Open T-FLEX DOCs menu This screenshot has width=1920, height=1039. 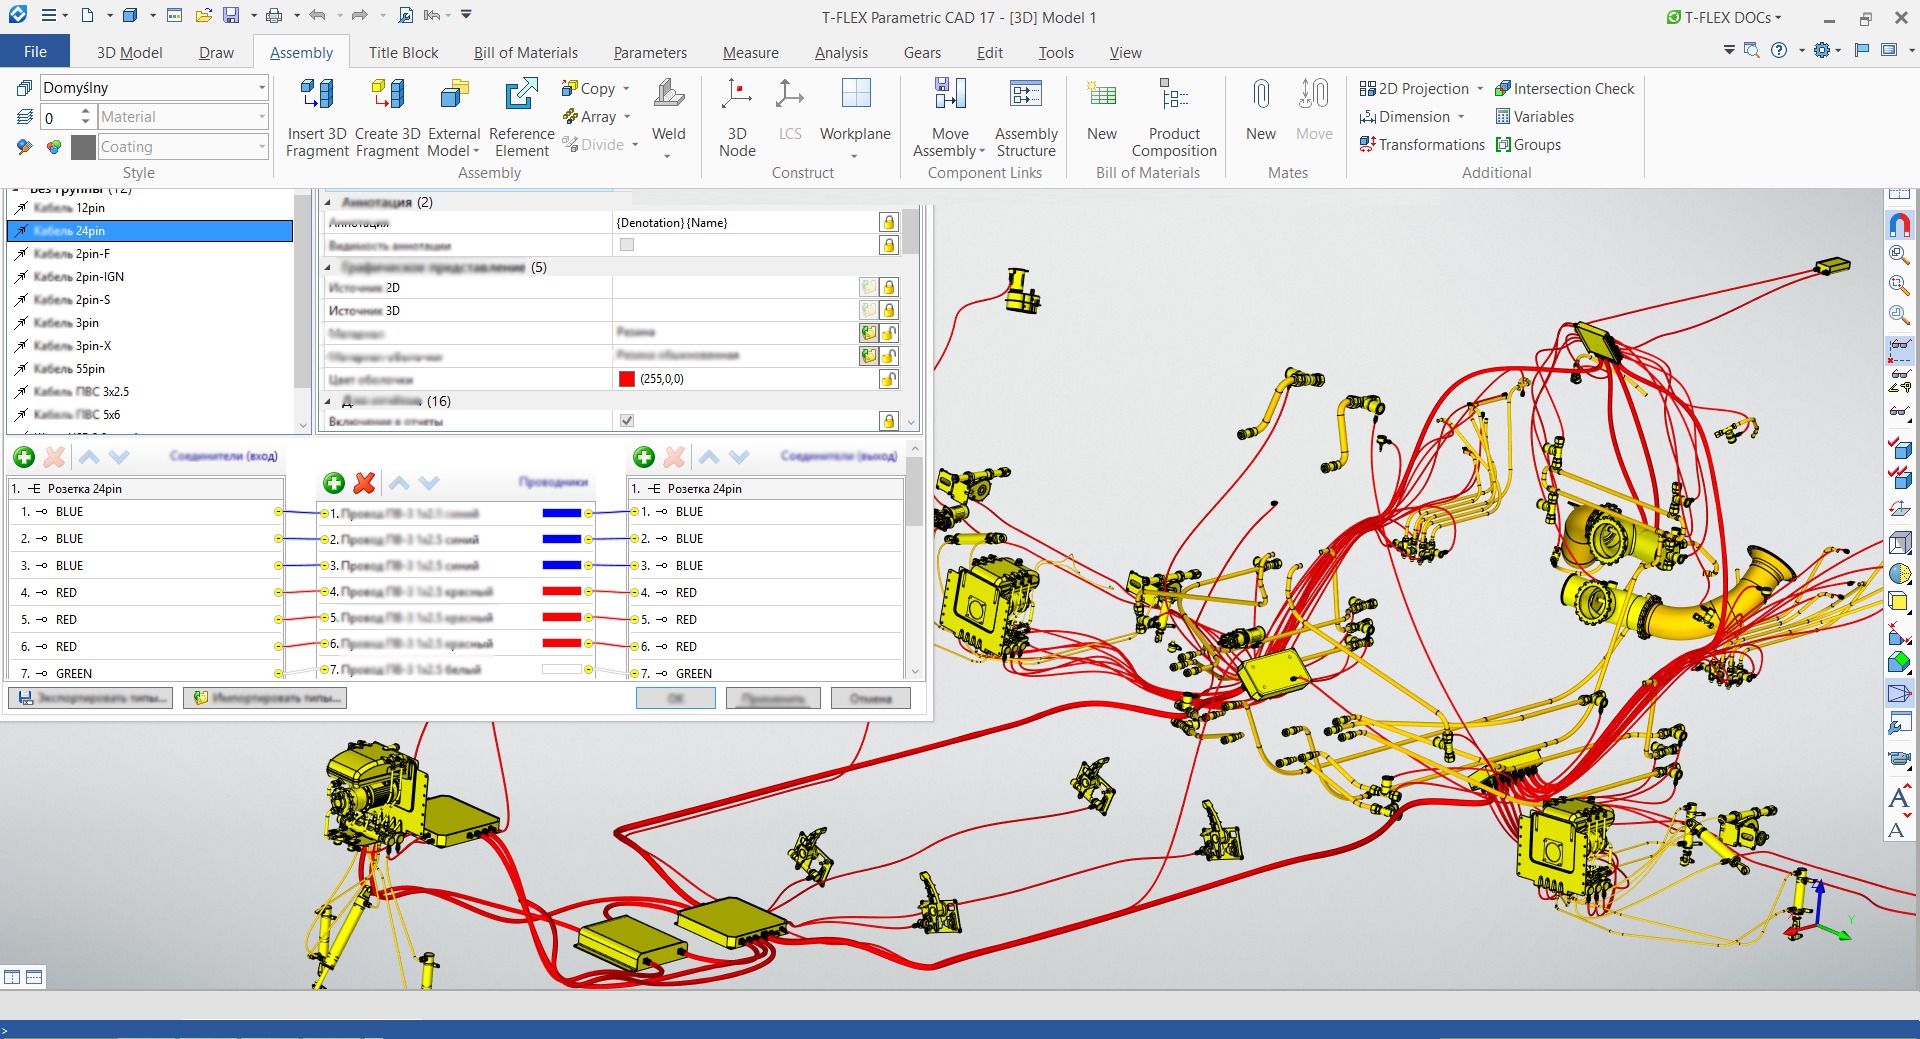pyautogui.click(x=1724, y=17)
